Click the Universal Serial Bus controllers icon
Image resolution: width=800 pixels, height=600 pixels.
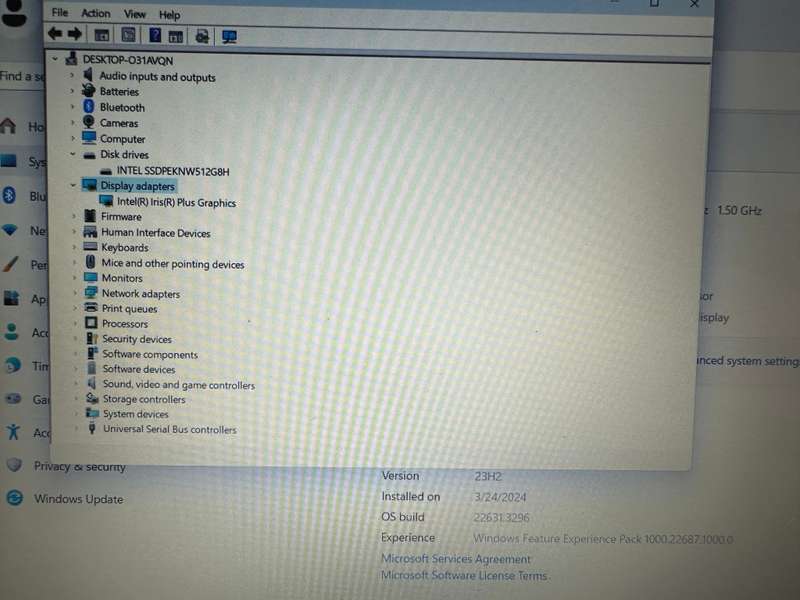tap(92, 429)
